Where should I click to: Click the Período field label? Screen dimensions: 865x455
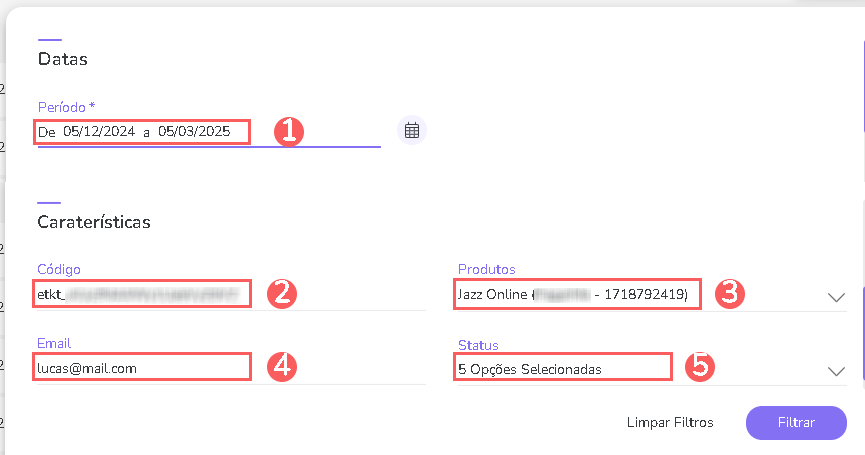(x=66, y=106)
